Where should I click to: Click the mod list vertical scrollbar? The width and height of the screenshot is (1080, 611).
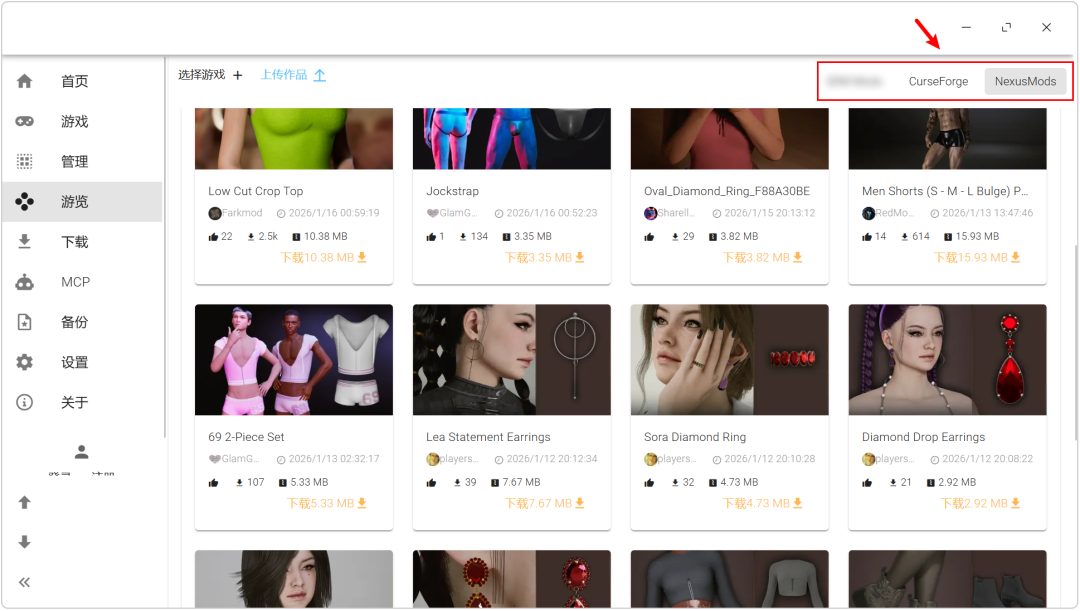pos(1075,342)
